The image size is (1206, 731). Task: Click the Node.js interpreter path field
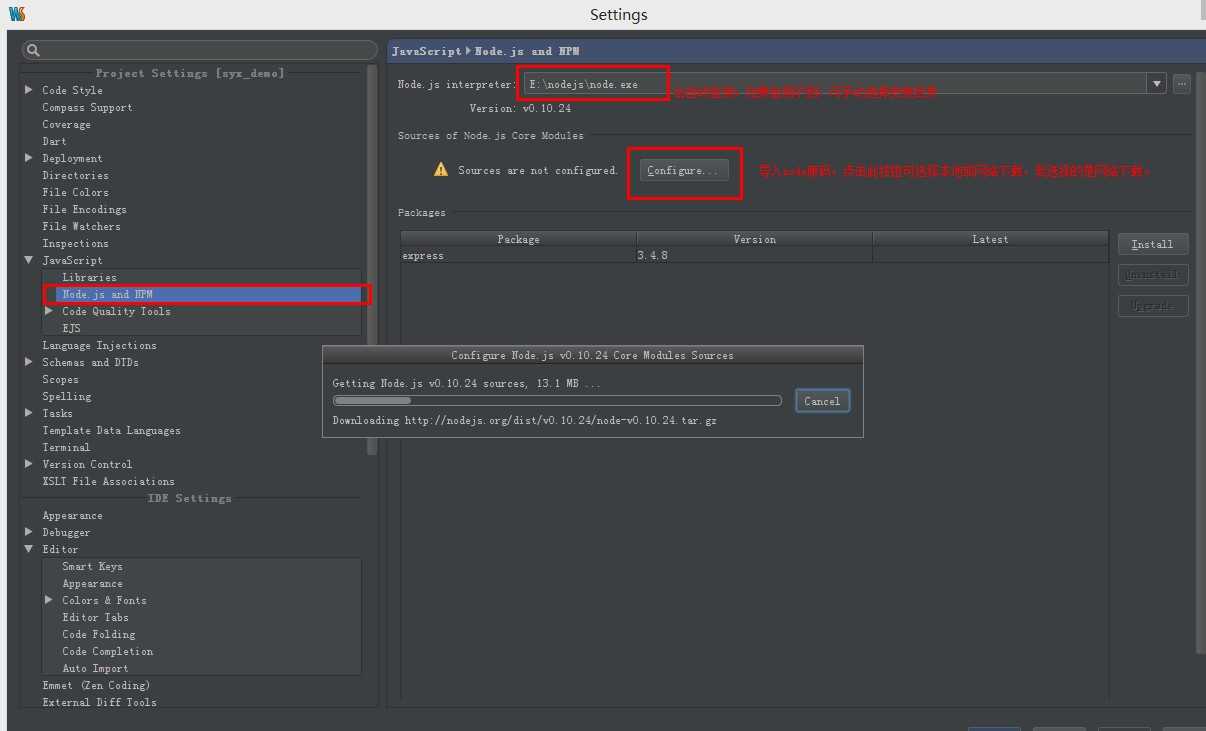834,84
